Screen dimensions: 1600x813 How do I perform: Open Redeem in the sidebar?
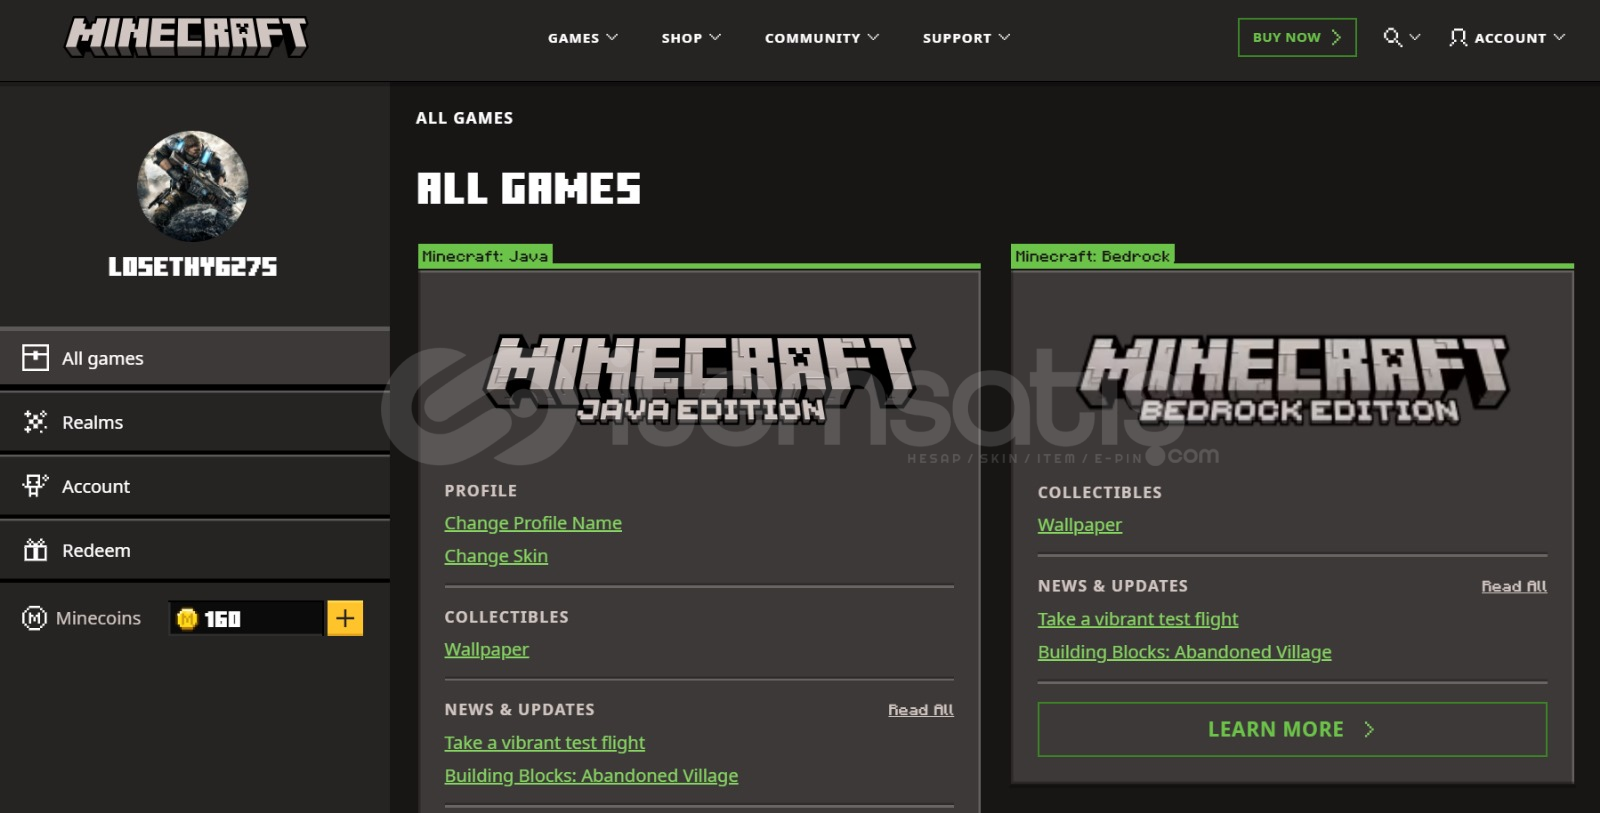tap(195, 550)
